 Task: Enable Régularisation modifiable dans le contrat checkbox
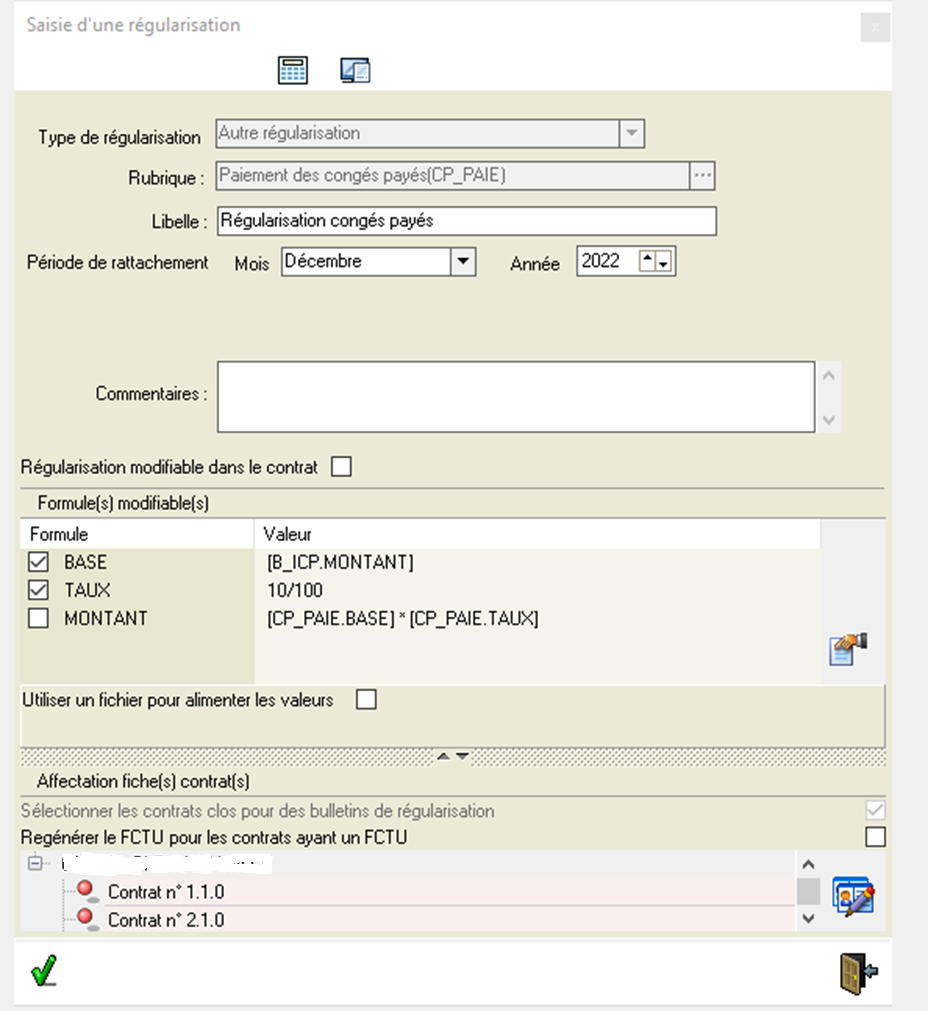tap(341, 467)
